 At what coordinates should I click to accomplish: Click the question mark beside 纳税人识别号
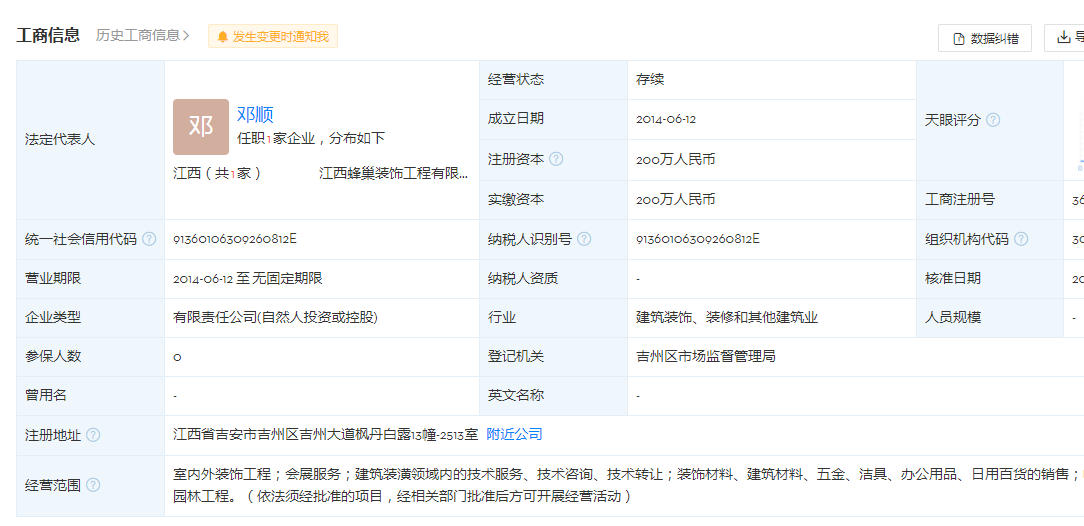tap(584, 239)
